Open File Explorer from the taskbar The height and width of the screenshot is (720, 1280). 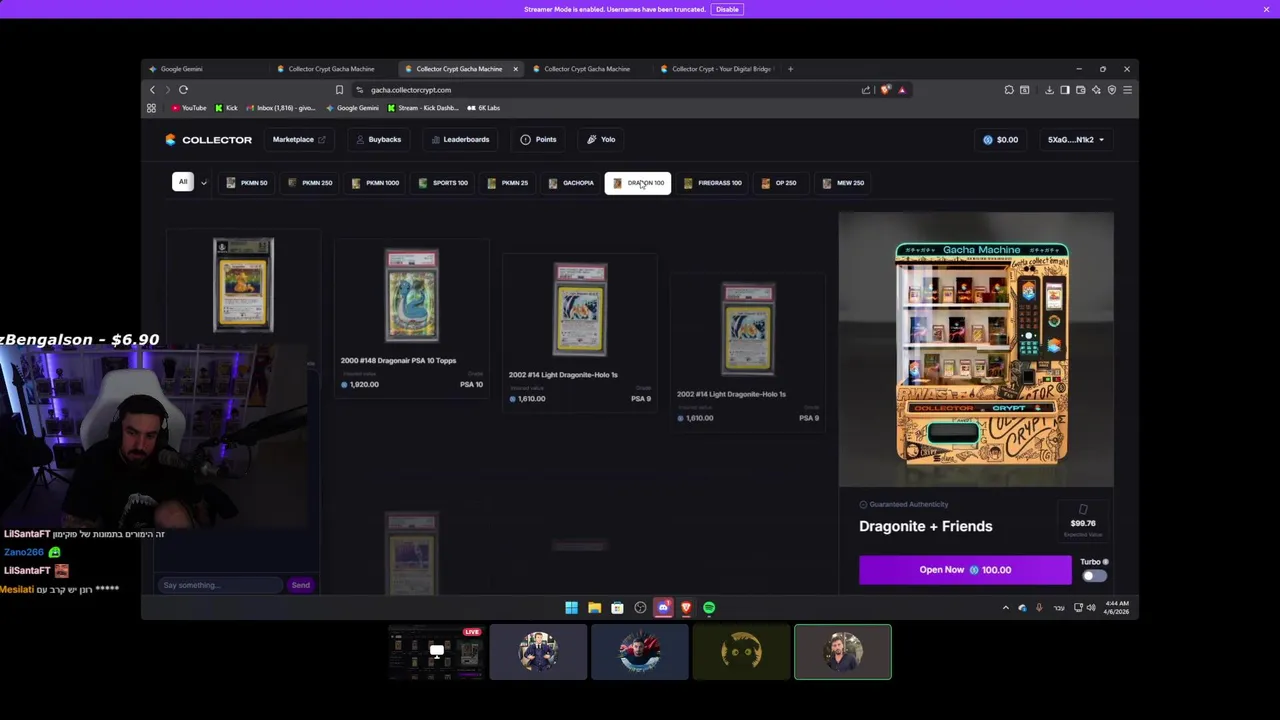pos(594,608)
